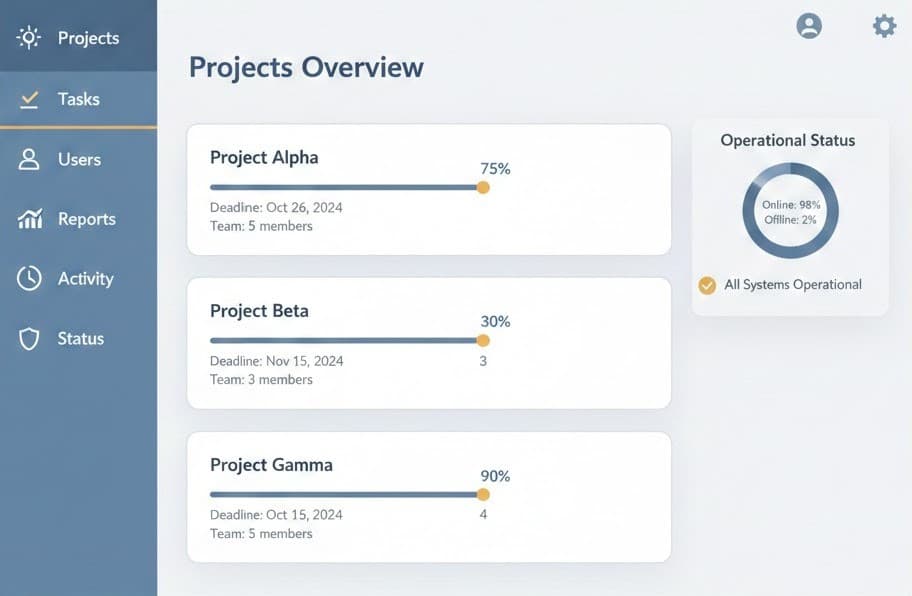Click the Reports chart icon
912x596 pixels.
point(30,219)
